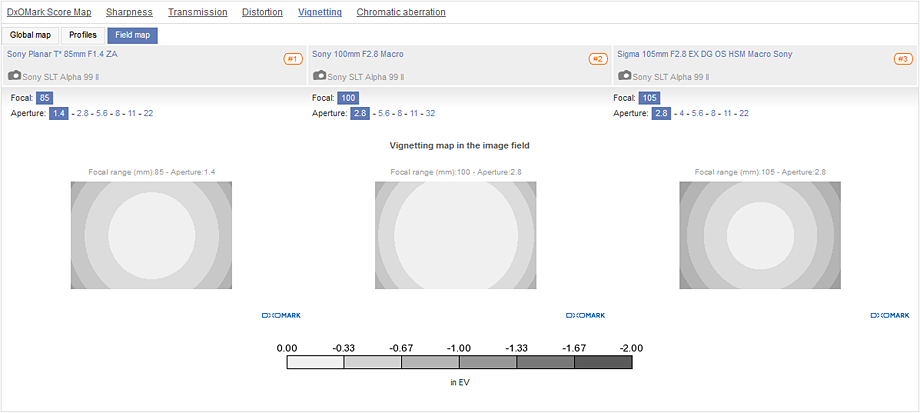Select the Global map view button

click(x=31, y=35)
